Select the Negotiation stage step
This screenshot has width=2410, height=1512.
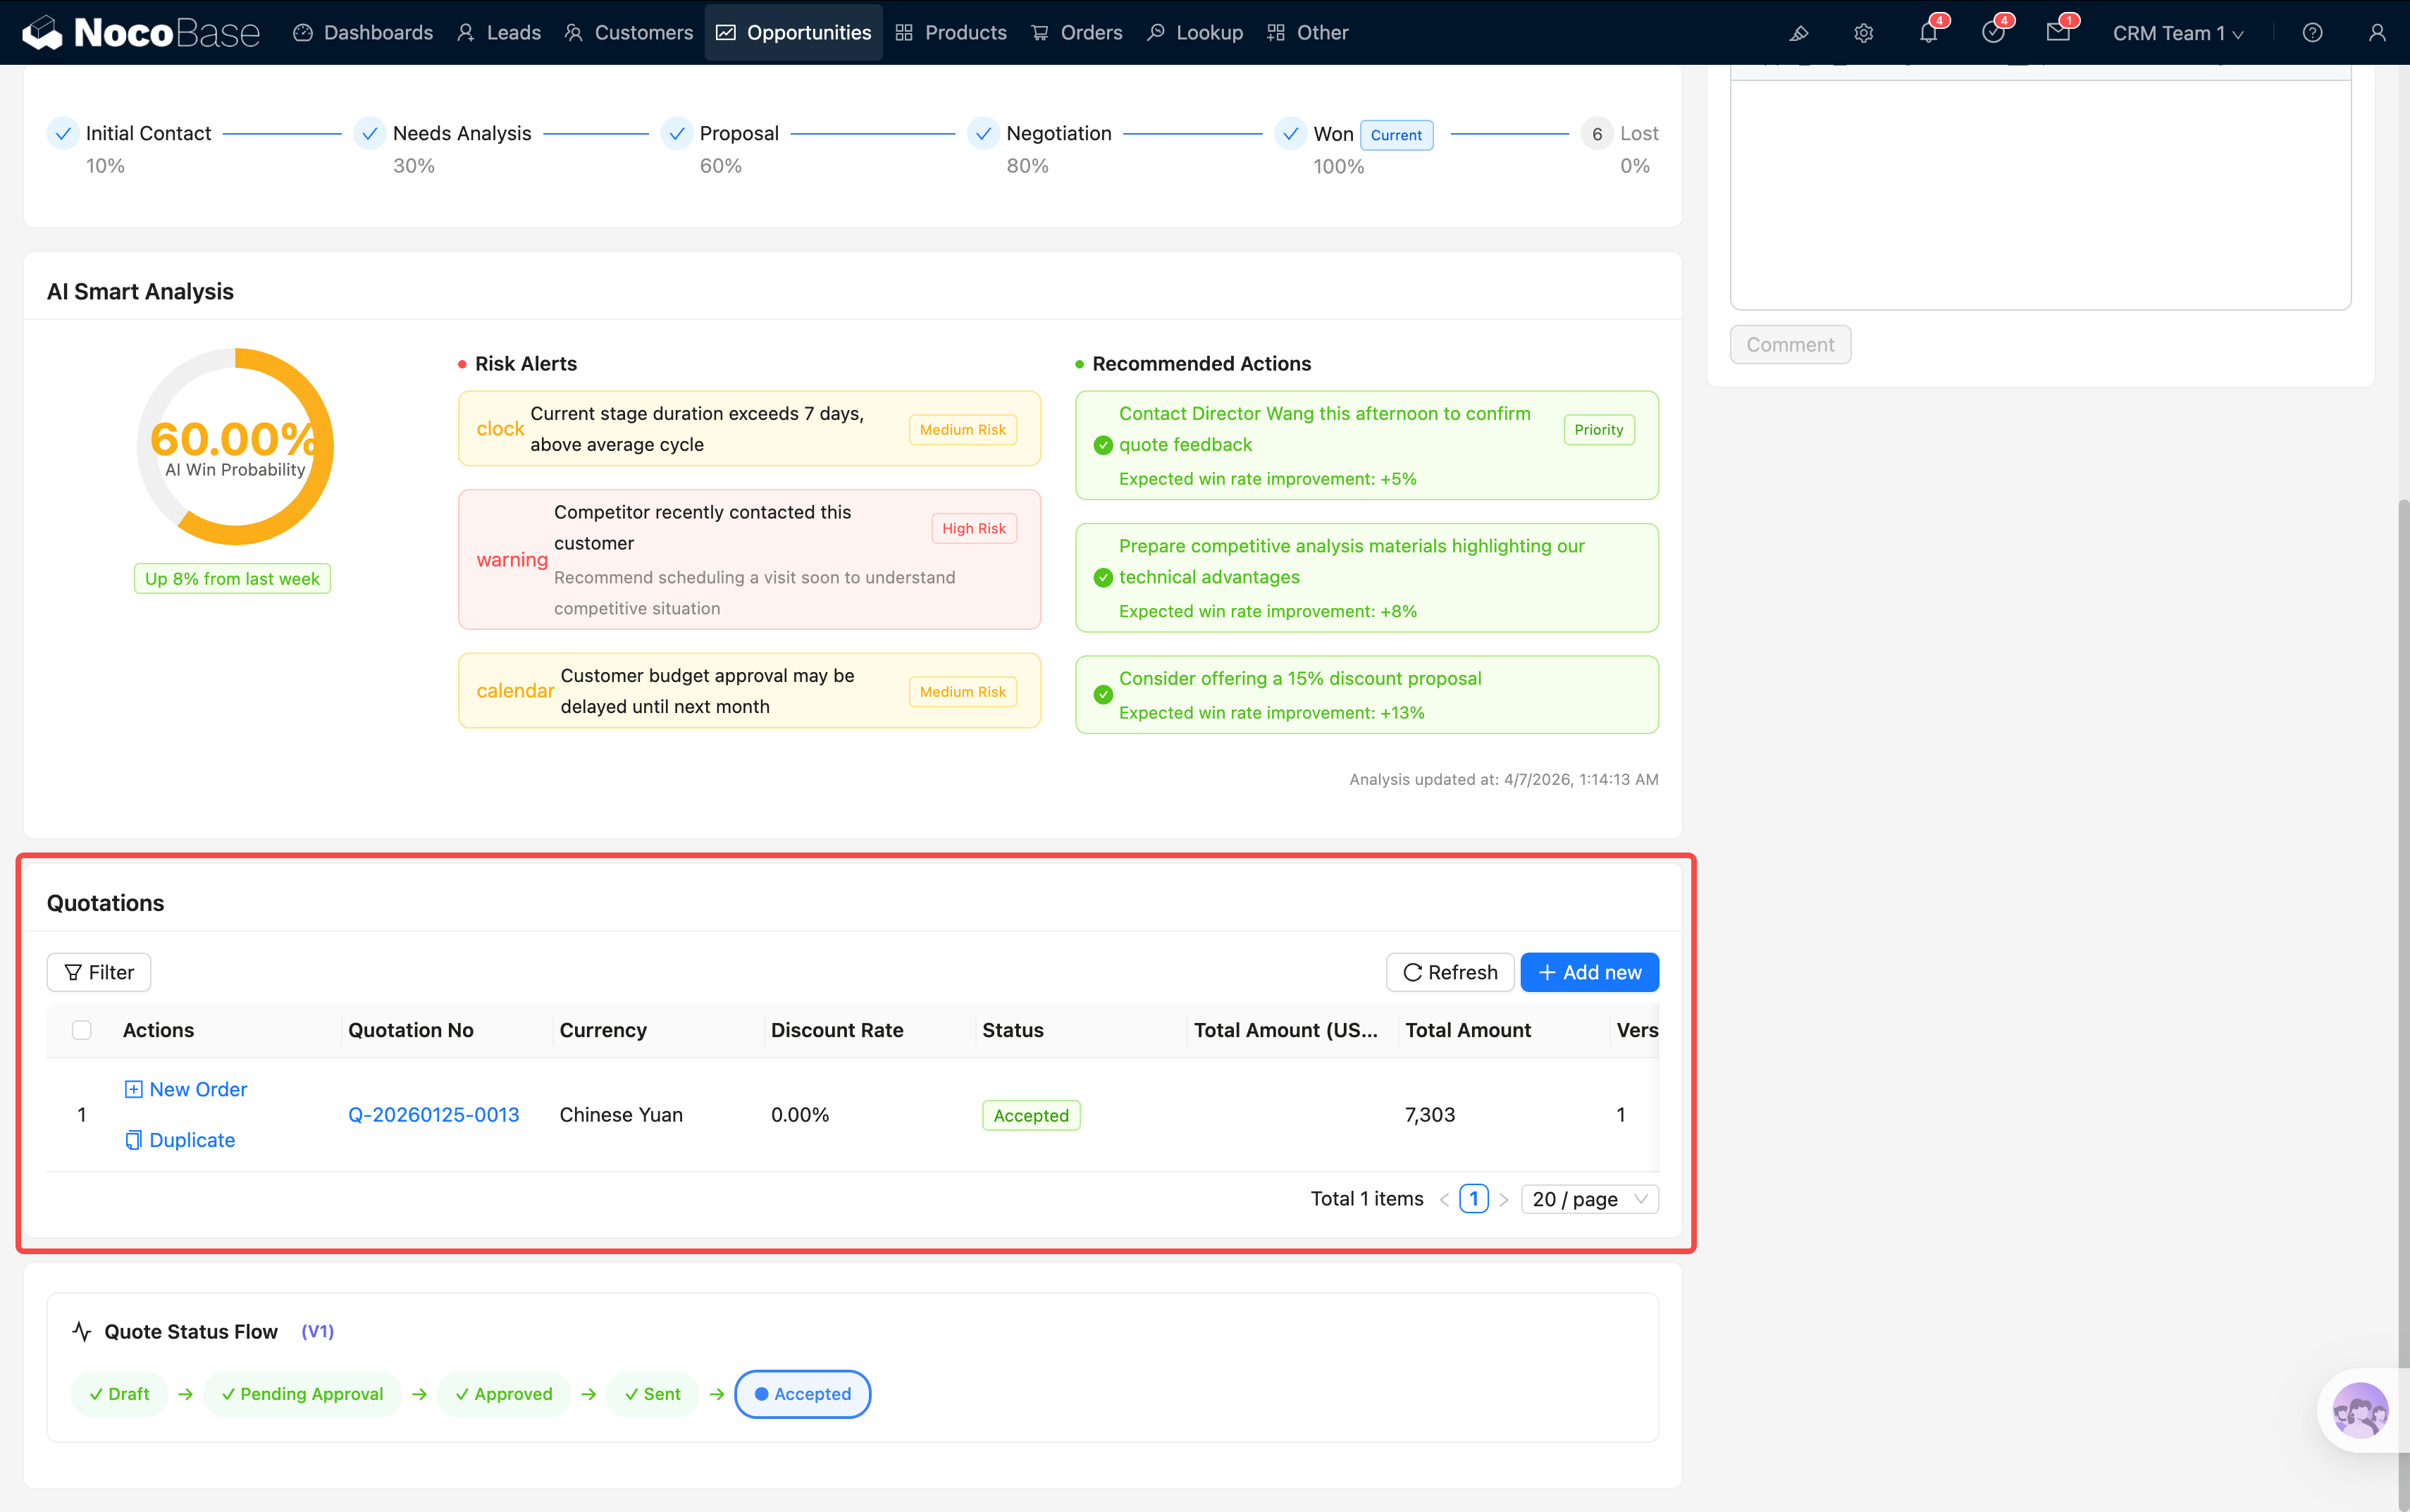pyautogui.click(x=1058, y=133)
